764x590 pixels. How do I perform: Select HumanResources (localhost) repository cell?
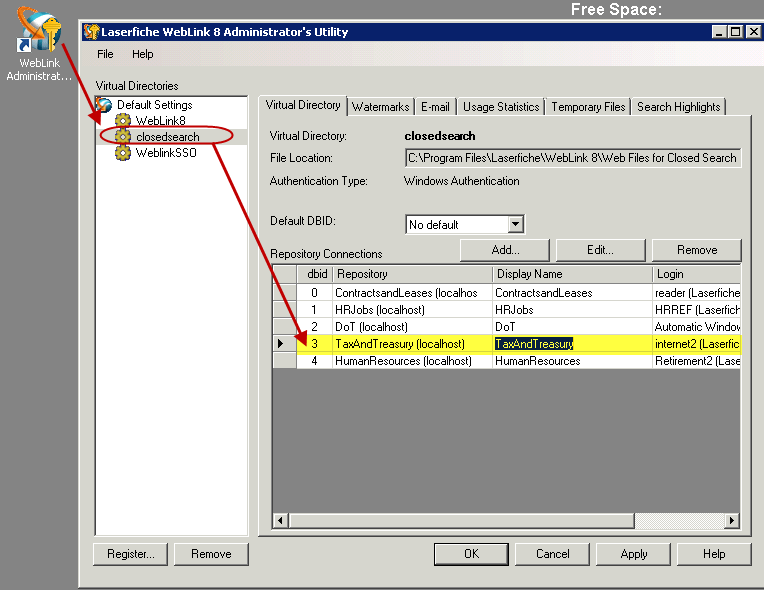(x=413, y=361)
